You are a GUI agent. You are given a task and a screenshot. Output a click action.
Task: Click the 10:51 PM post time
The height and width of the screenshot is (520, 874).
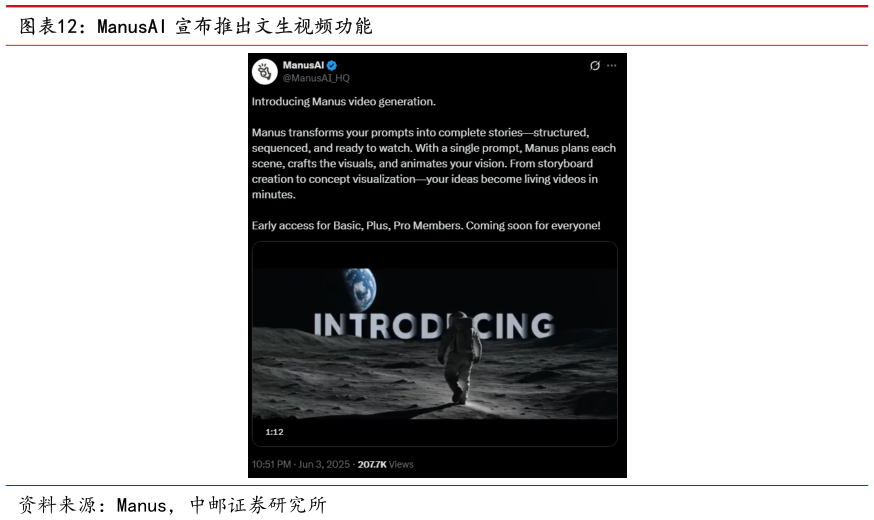[x=272, y=464]
